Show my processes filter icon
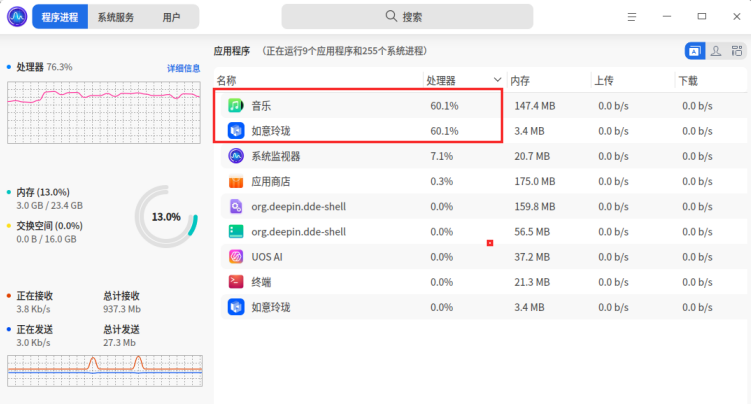The width and height of the screenshot is (751, 404). 716,51
